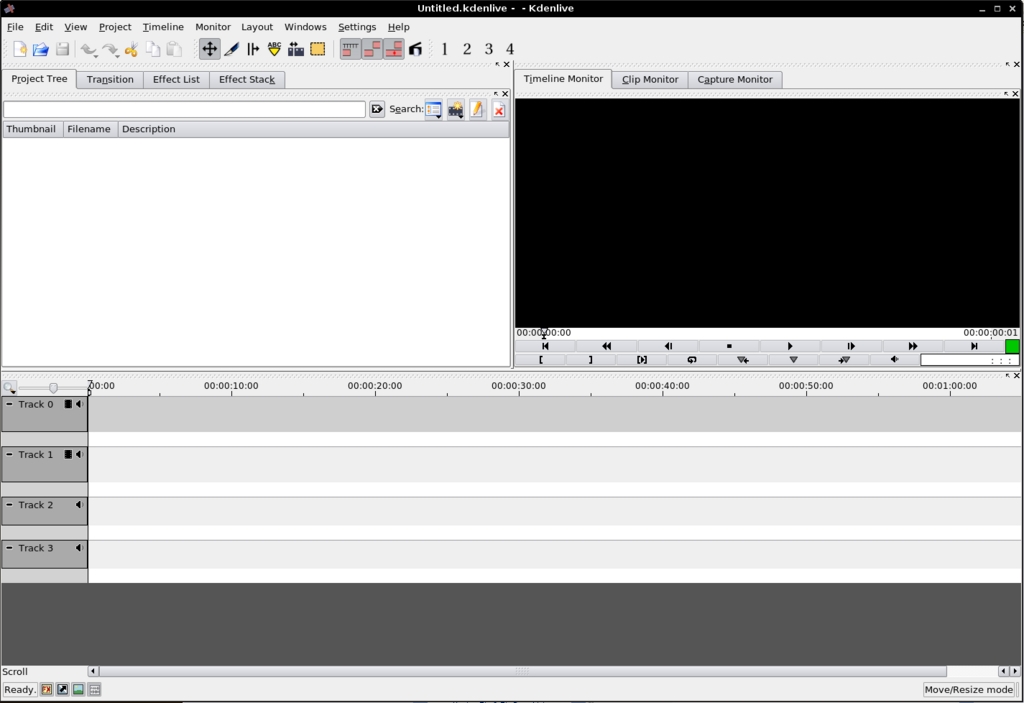Select the Move/Resize tool in the toolbar

[x=210, y=48]
